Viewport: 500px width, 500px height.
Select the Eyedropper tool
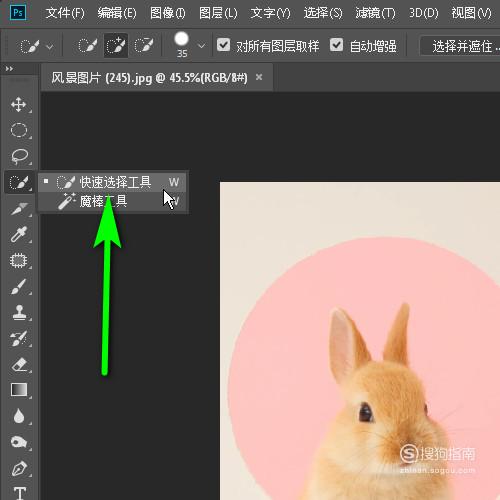[x=19, y=234]
